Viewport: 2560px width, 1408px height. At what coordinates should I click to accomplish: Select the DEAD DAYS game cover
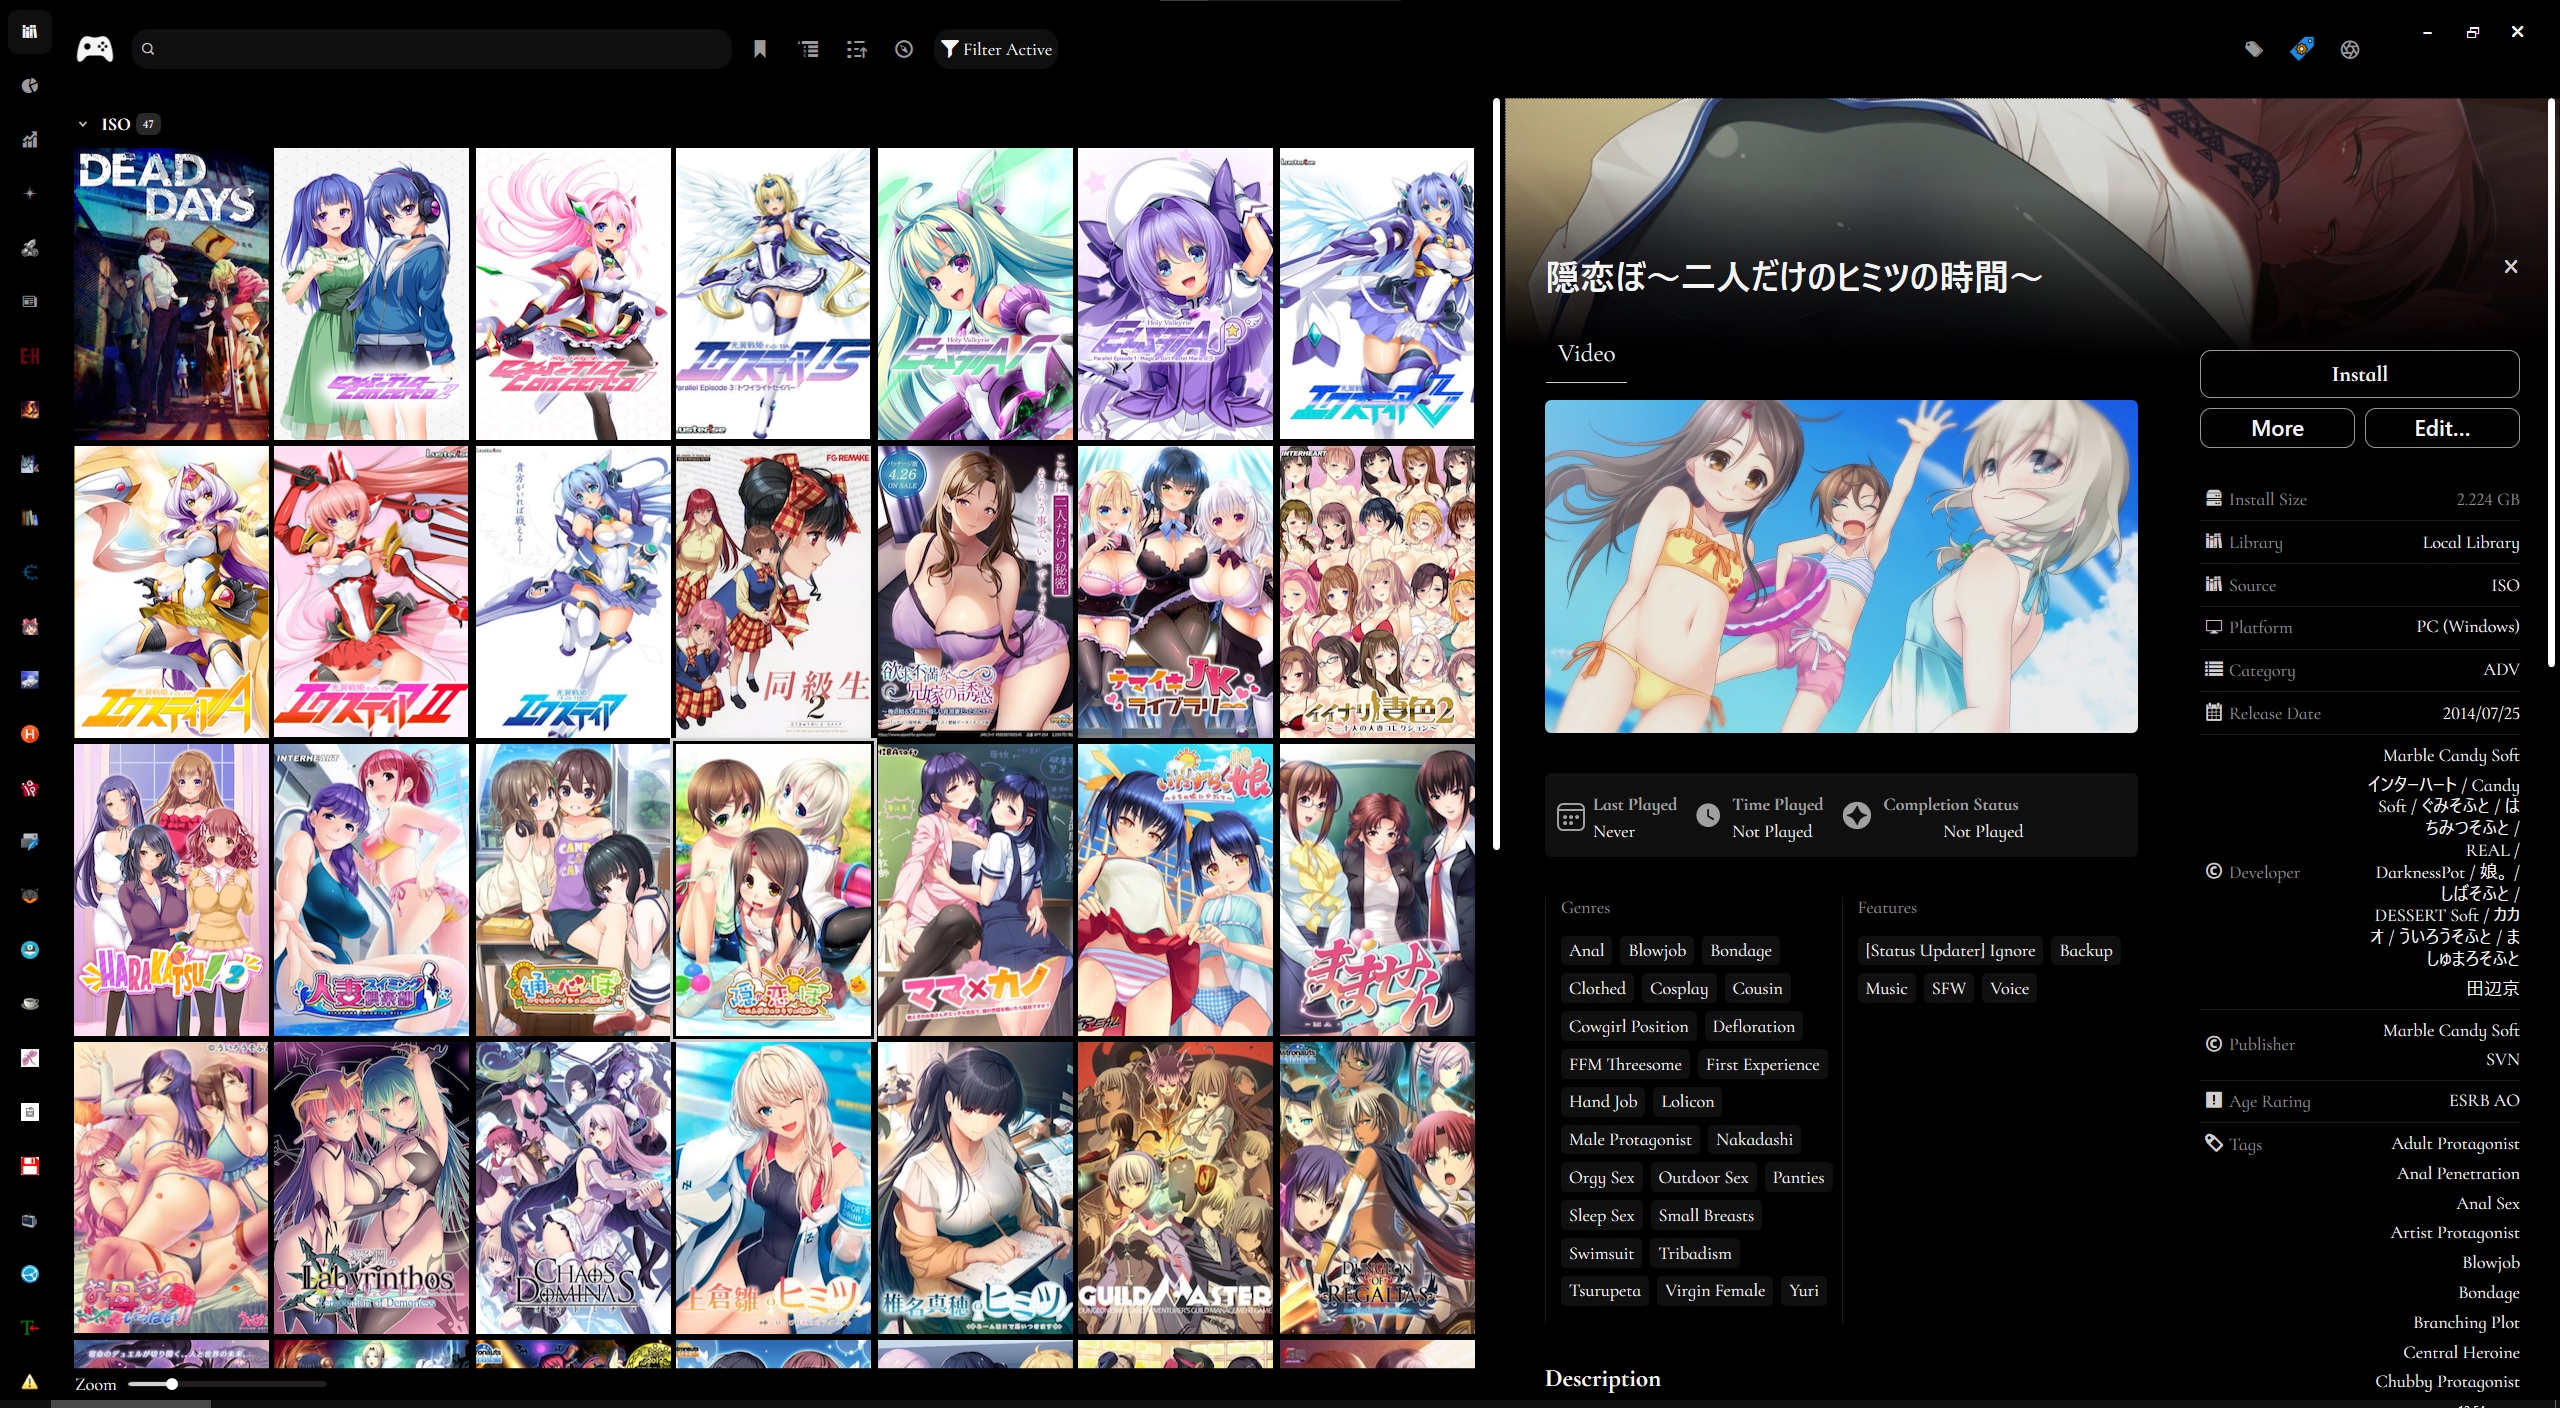171,294
